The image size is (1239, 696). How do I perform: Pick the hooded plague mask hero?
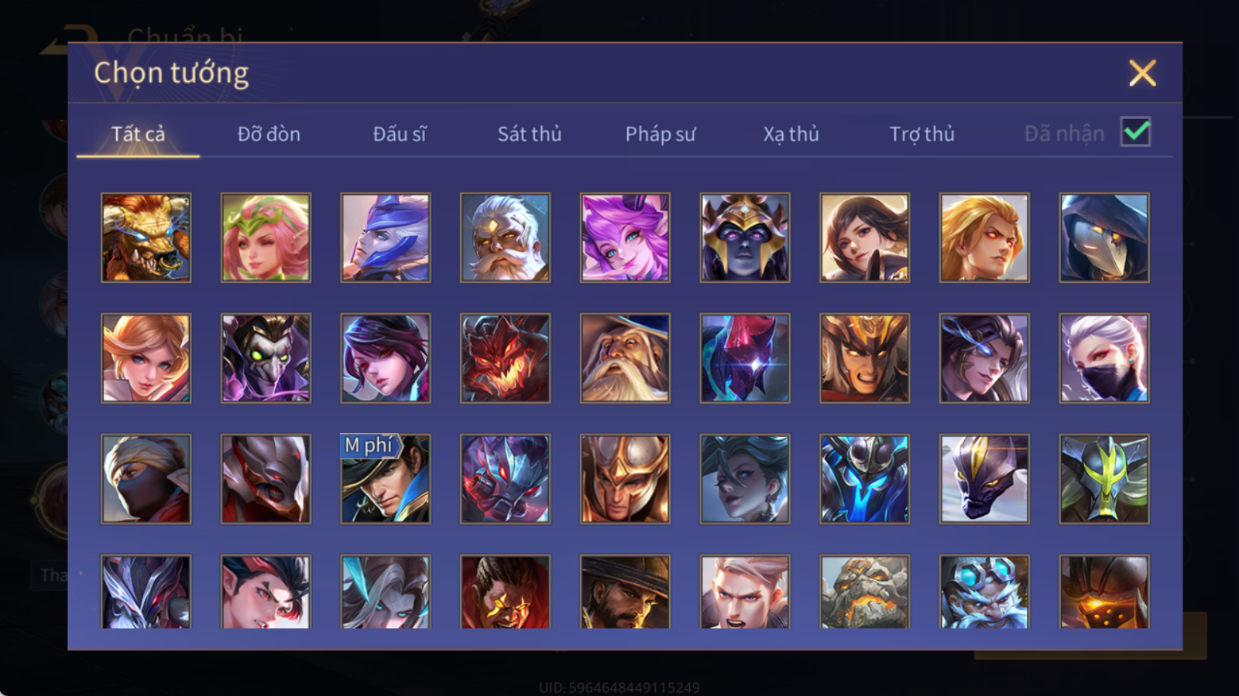1104,238
